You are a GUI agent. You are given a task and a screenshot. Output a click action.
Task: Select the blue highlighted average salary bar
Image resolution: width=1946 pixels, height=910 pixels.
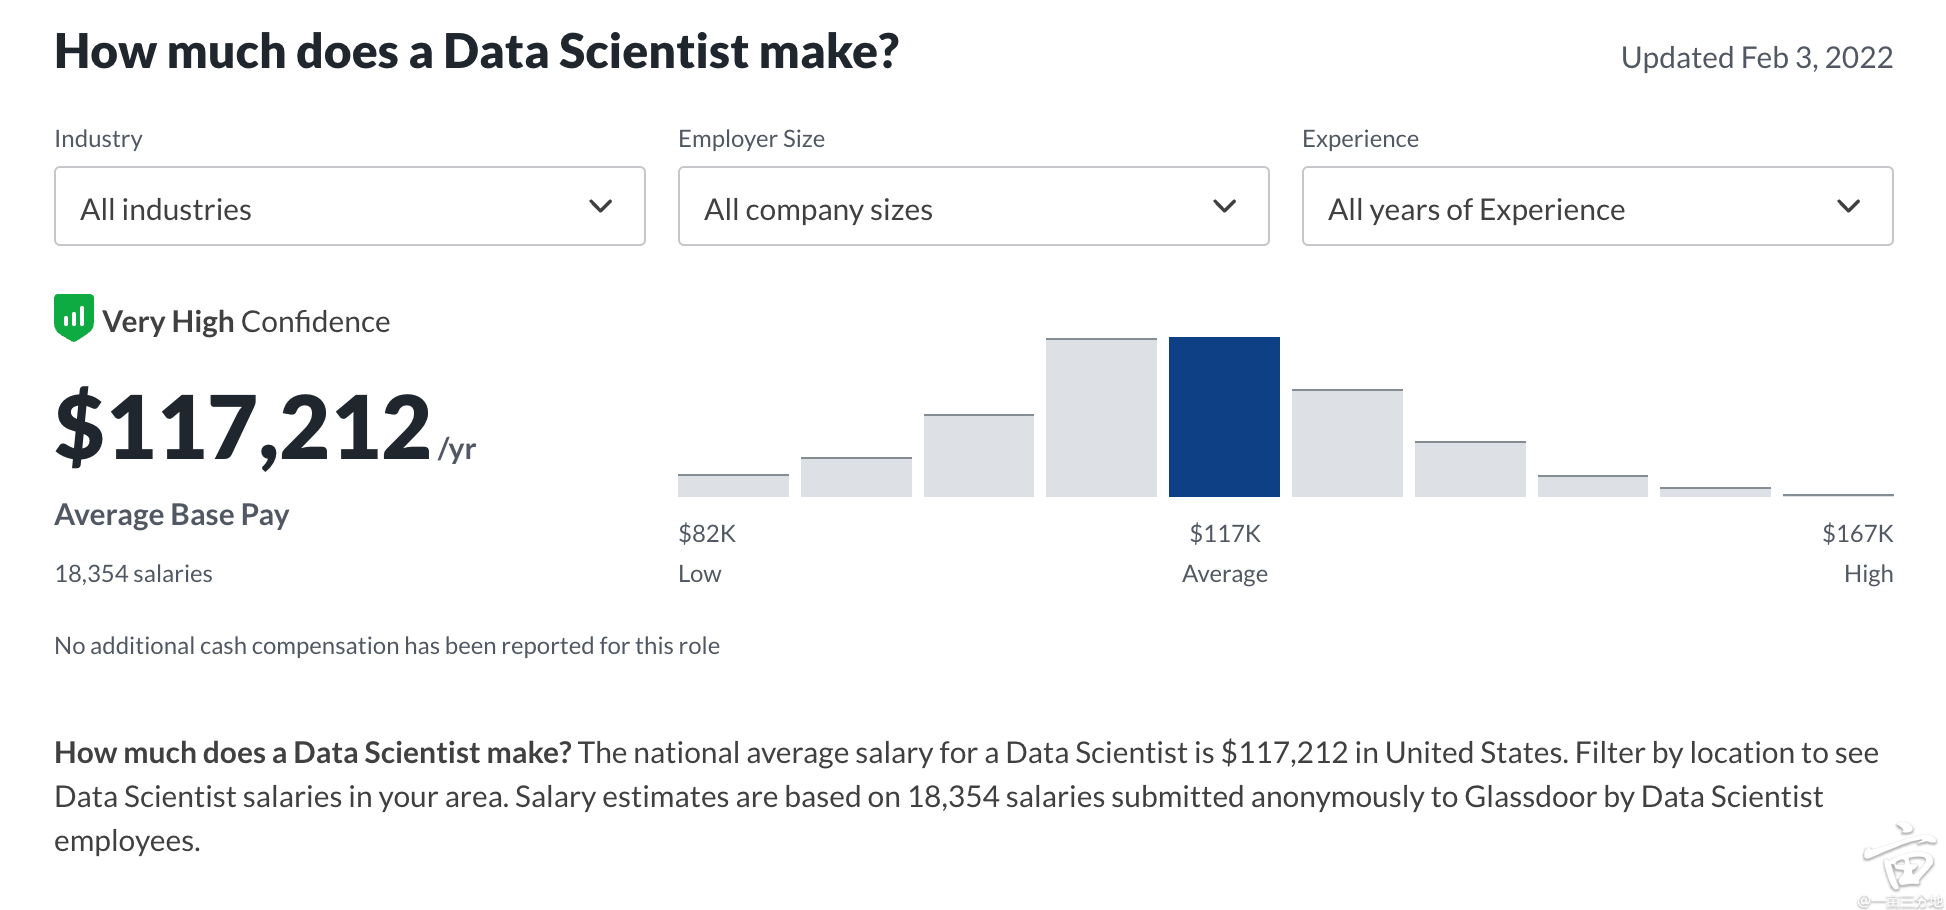pos(1224,417)
